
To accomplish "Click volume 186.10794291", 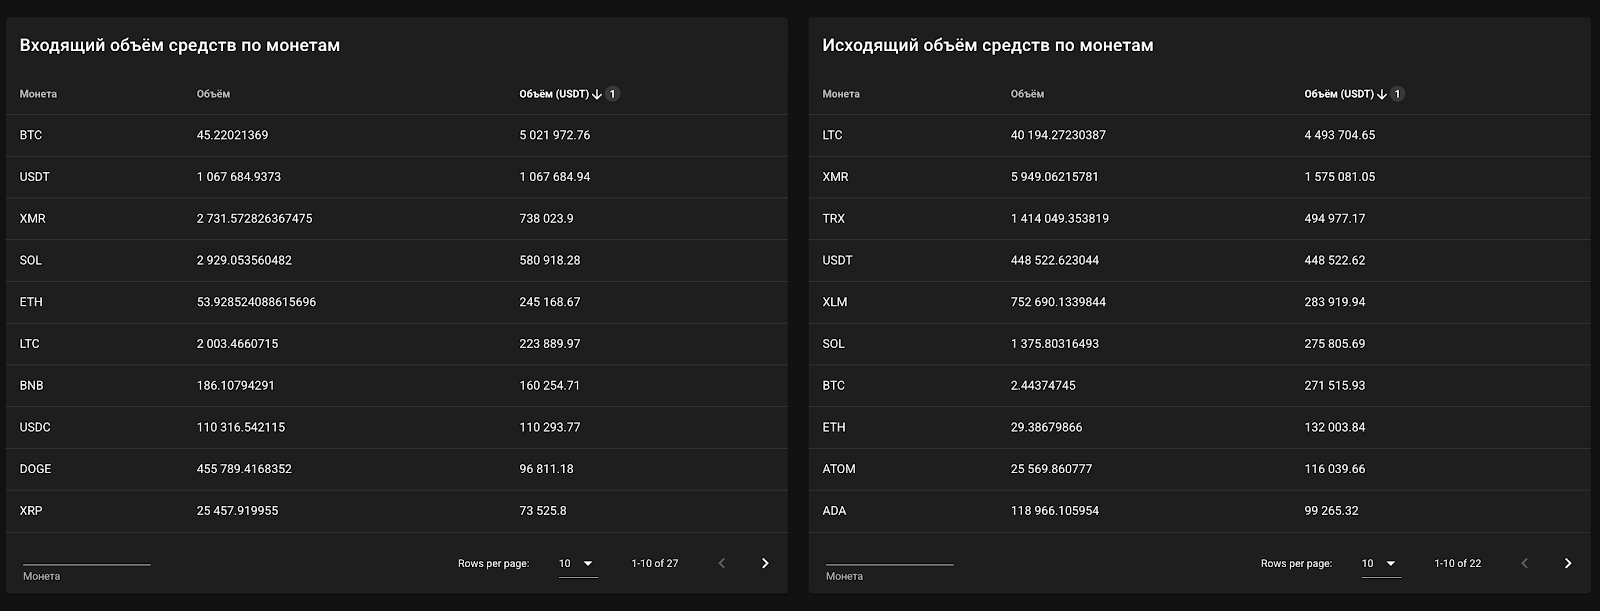I will click(x=235, y=385).
